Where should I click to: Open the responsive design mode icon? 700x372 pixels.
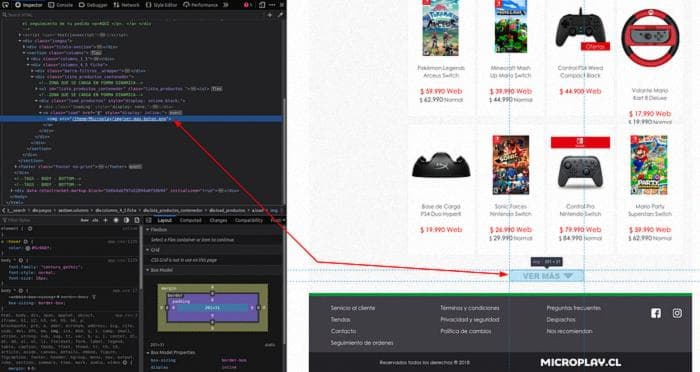point(262,5)
